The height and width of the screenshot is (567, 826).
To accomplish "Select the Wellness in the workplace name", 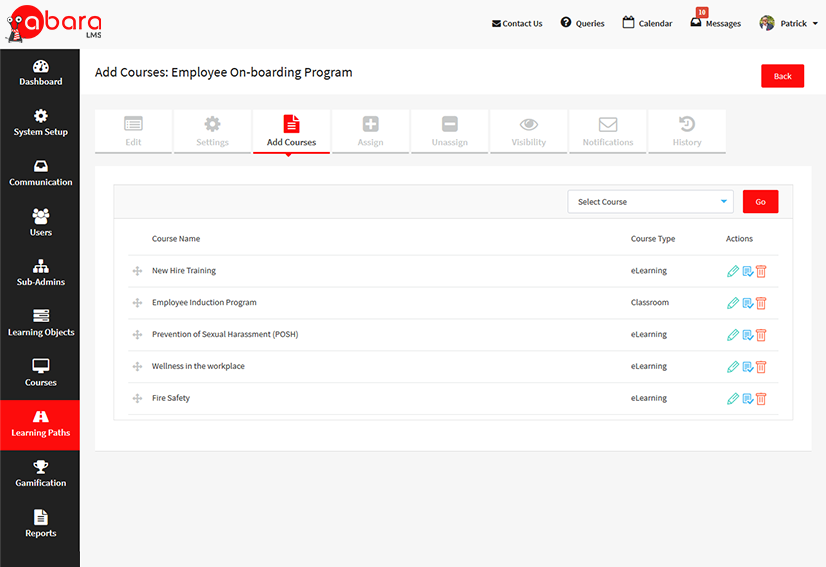I will (x=198, y=366).
